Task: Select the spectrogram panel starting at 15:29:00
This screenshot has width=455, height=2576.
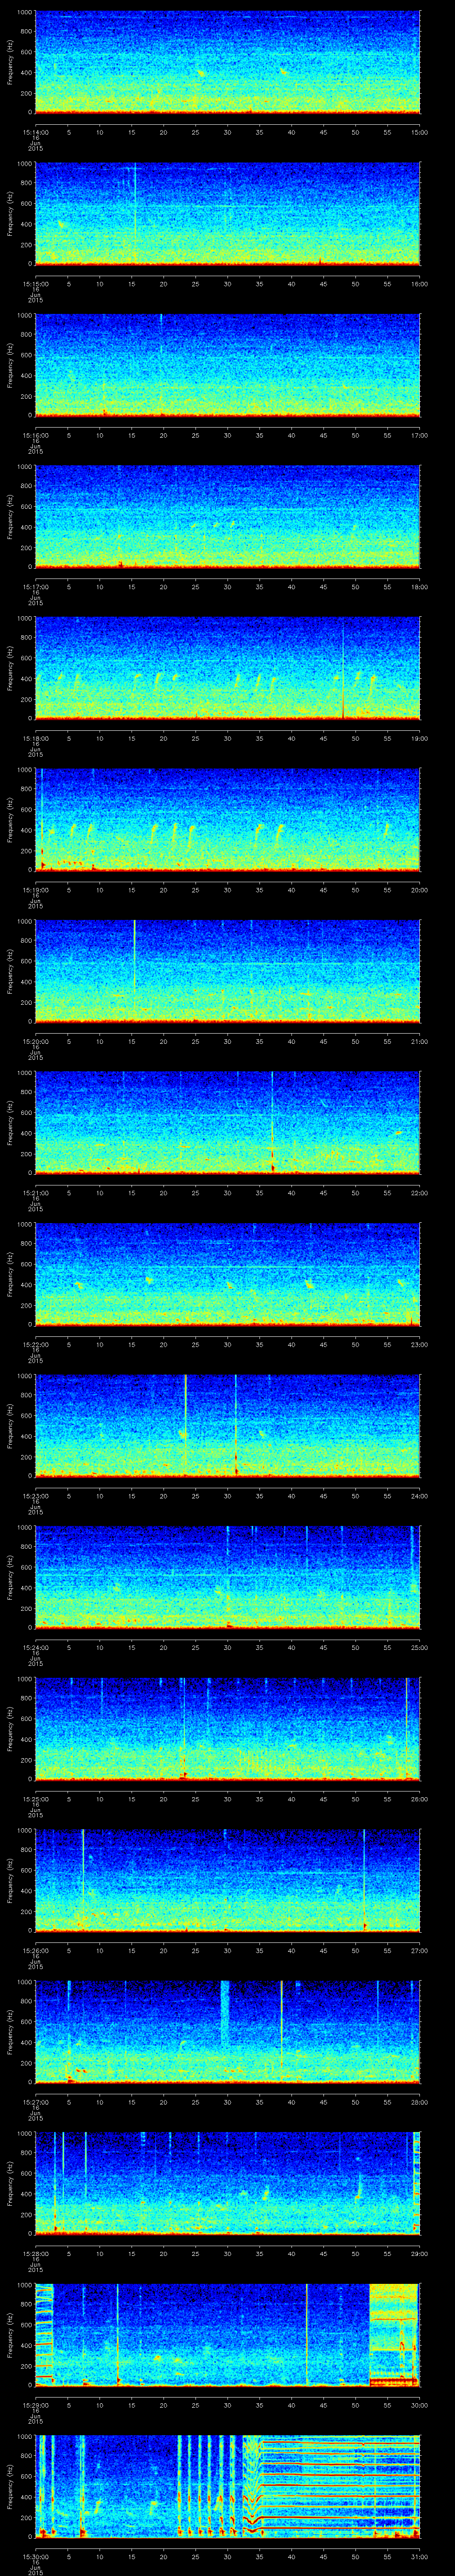Action: [x=228, y=2335]
